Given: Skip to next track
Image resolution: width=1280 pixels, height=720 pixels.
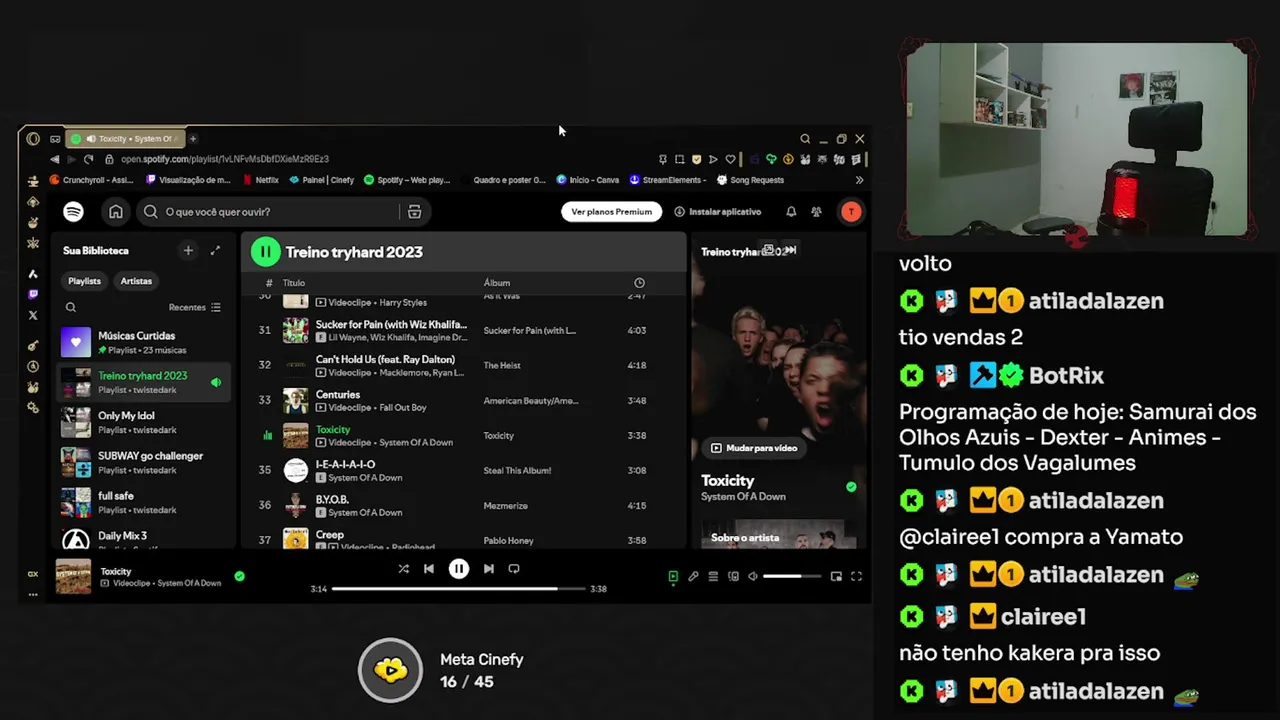Looking at the screenshot, I should (488, 569).
